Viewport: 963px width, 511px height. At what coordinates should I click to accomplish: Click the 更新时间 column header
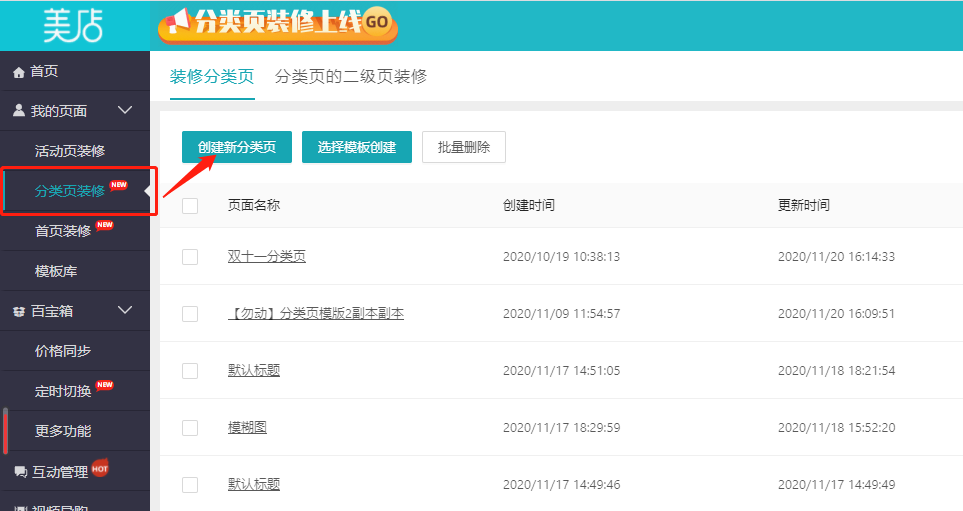pyautogui.click(x=803, y=205)
